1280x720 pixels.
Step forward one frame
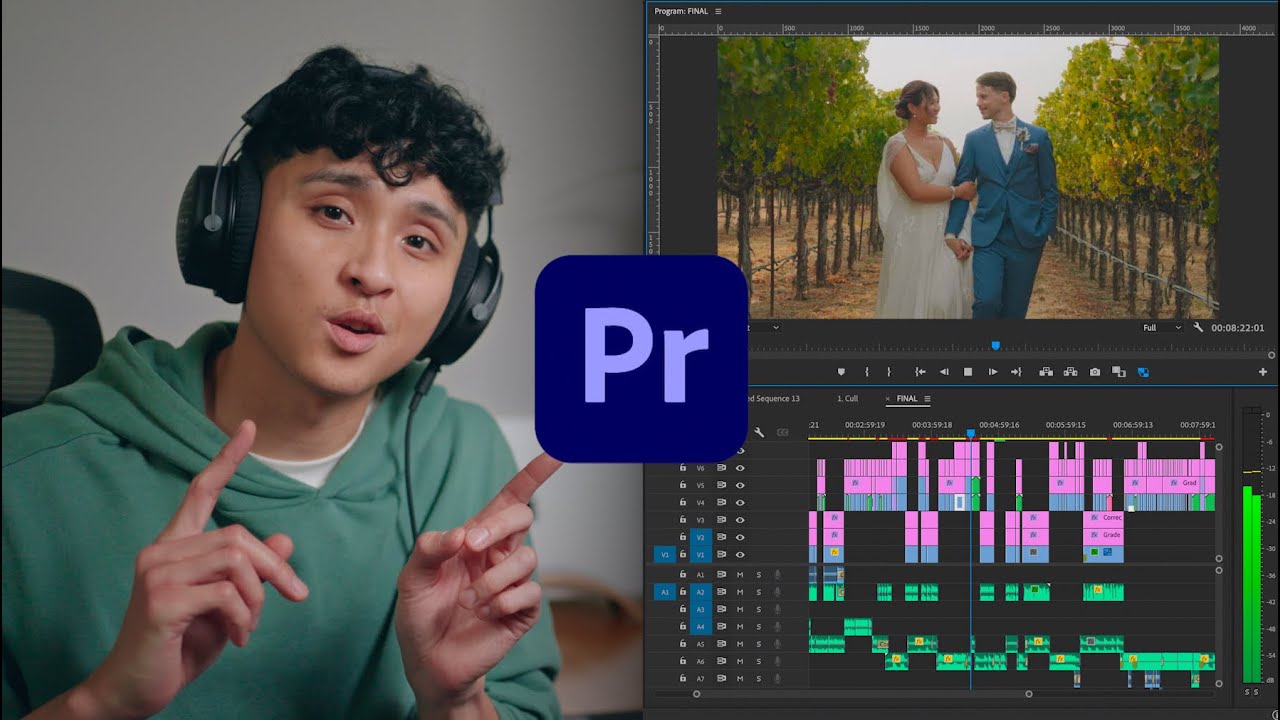(993, 372)
